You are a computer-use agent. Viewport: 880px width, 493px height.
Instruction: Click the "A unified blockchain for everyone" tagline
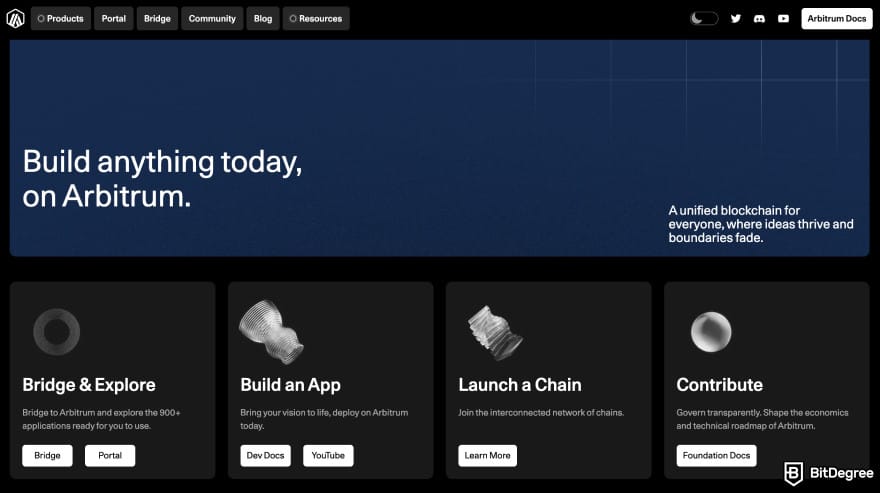pos(760,224)
